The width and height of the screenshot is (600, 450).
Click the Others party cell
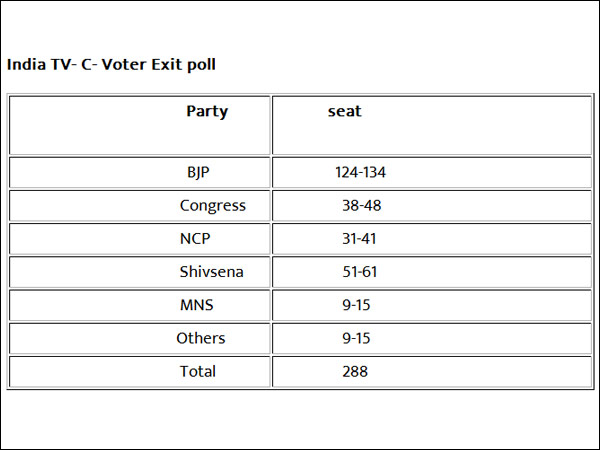coord(201,338)
